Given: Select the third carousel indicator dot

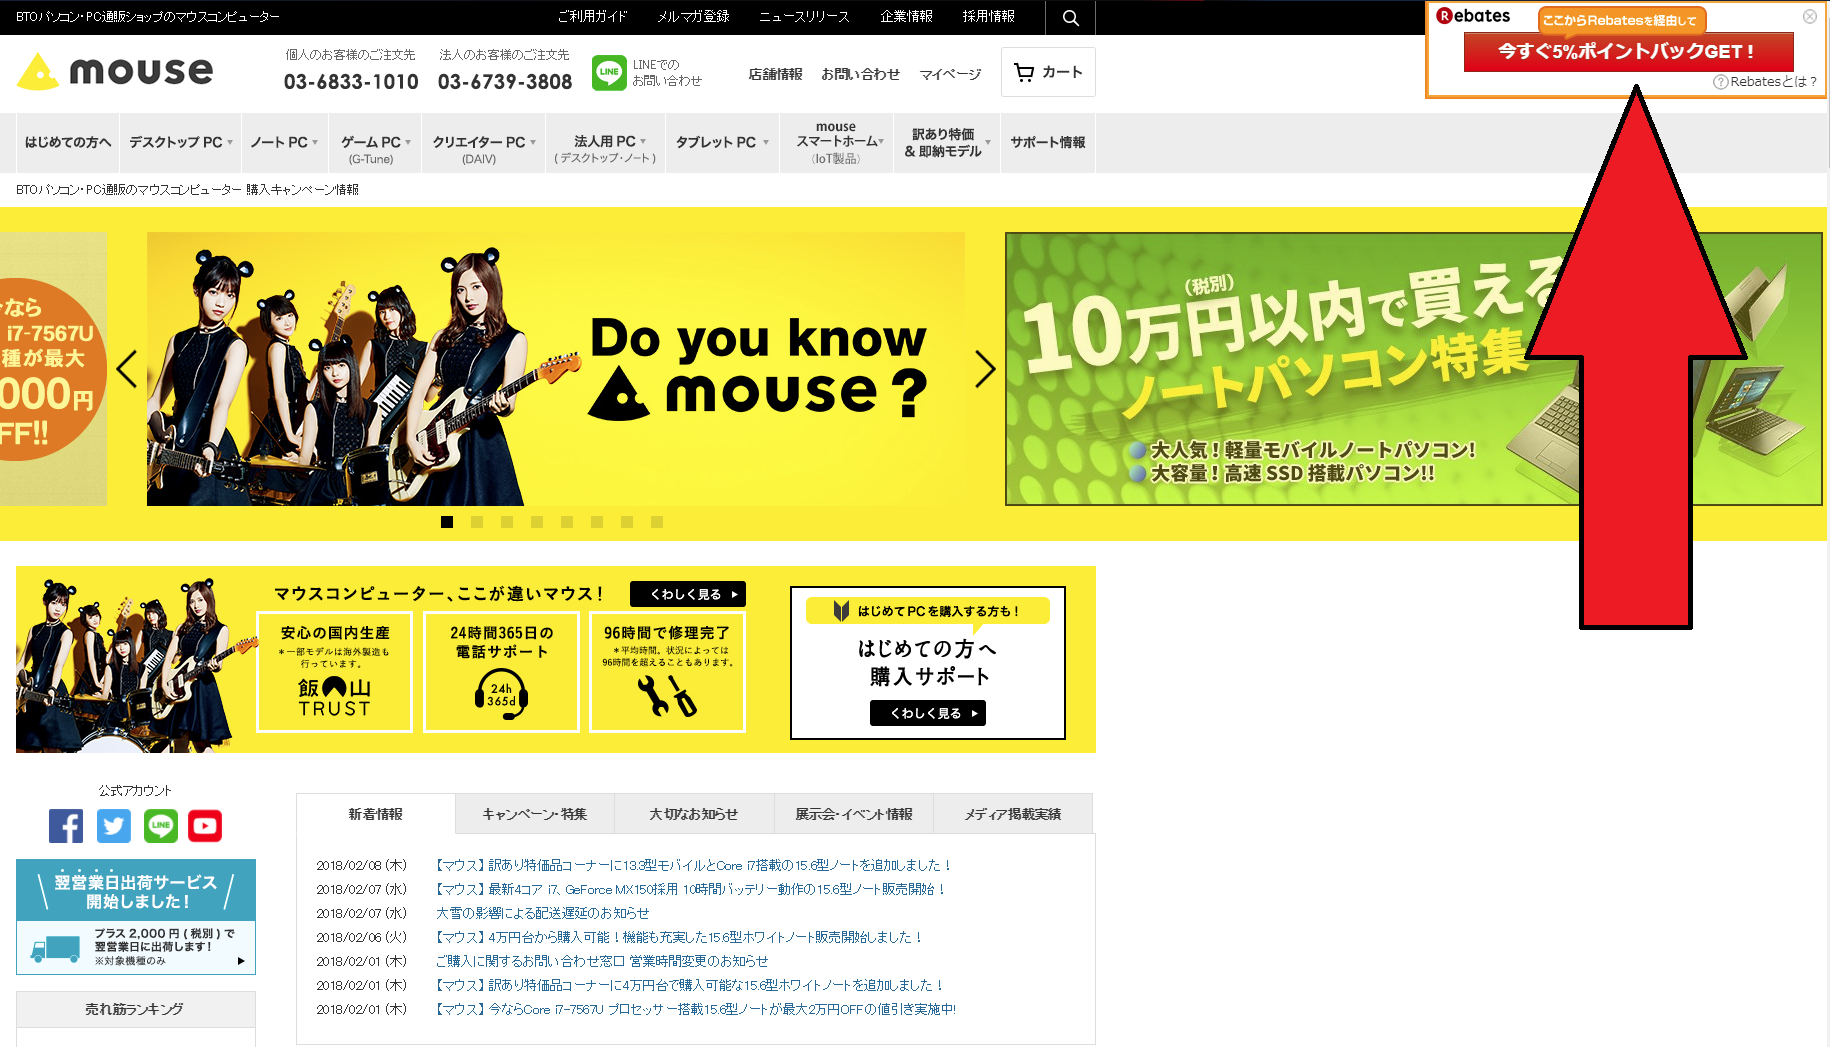Looking at the screenshot, I should (x=507, y=522).
